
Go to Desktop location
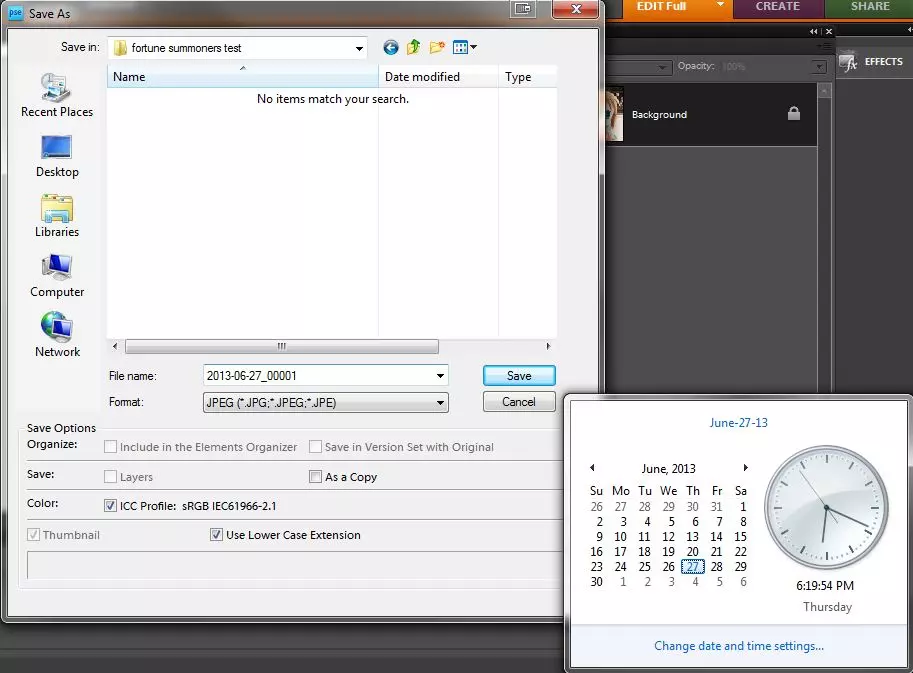56,156
